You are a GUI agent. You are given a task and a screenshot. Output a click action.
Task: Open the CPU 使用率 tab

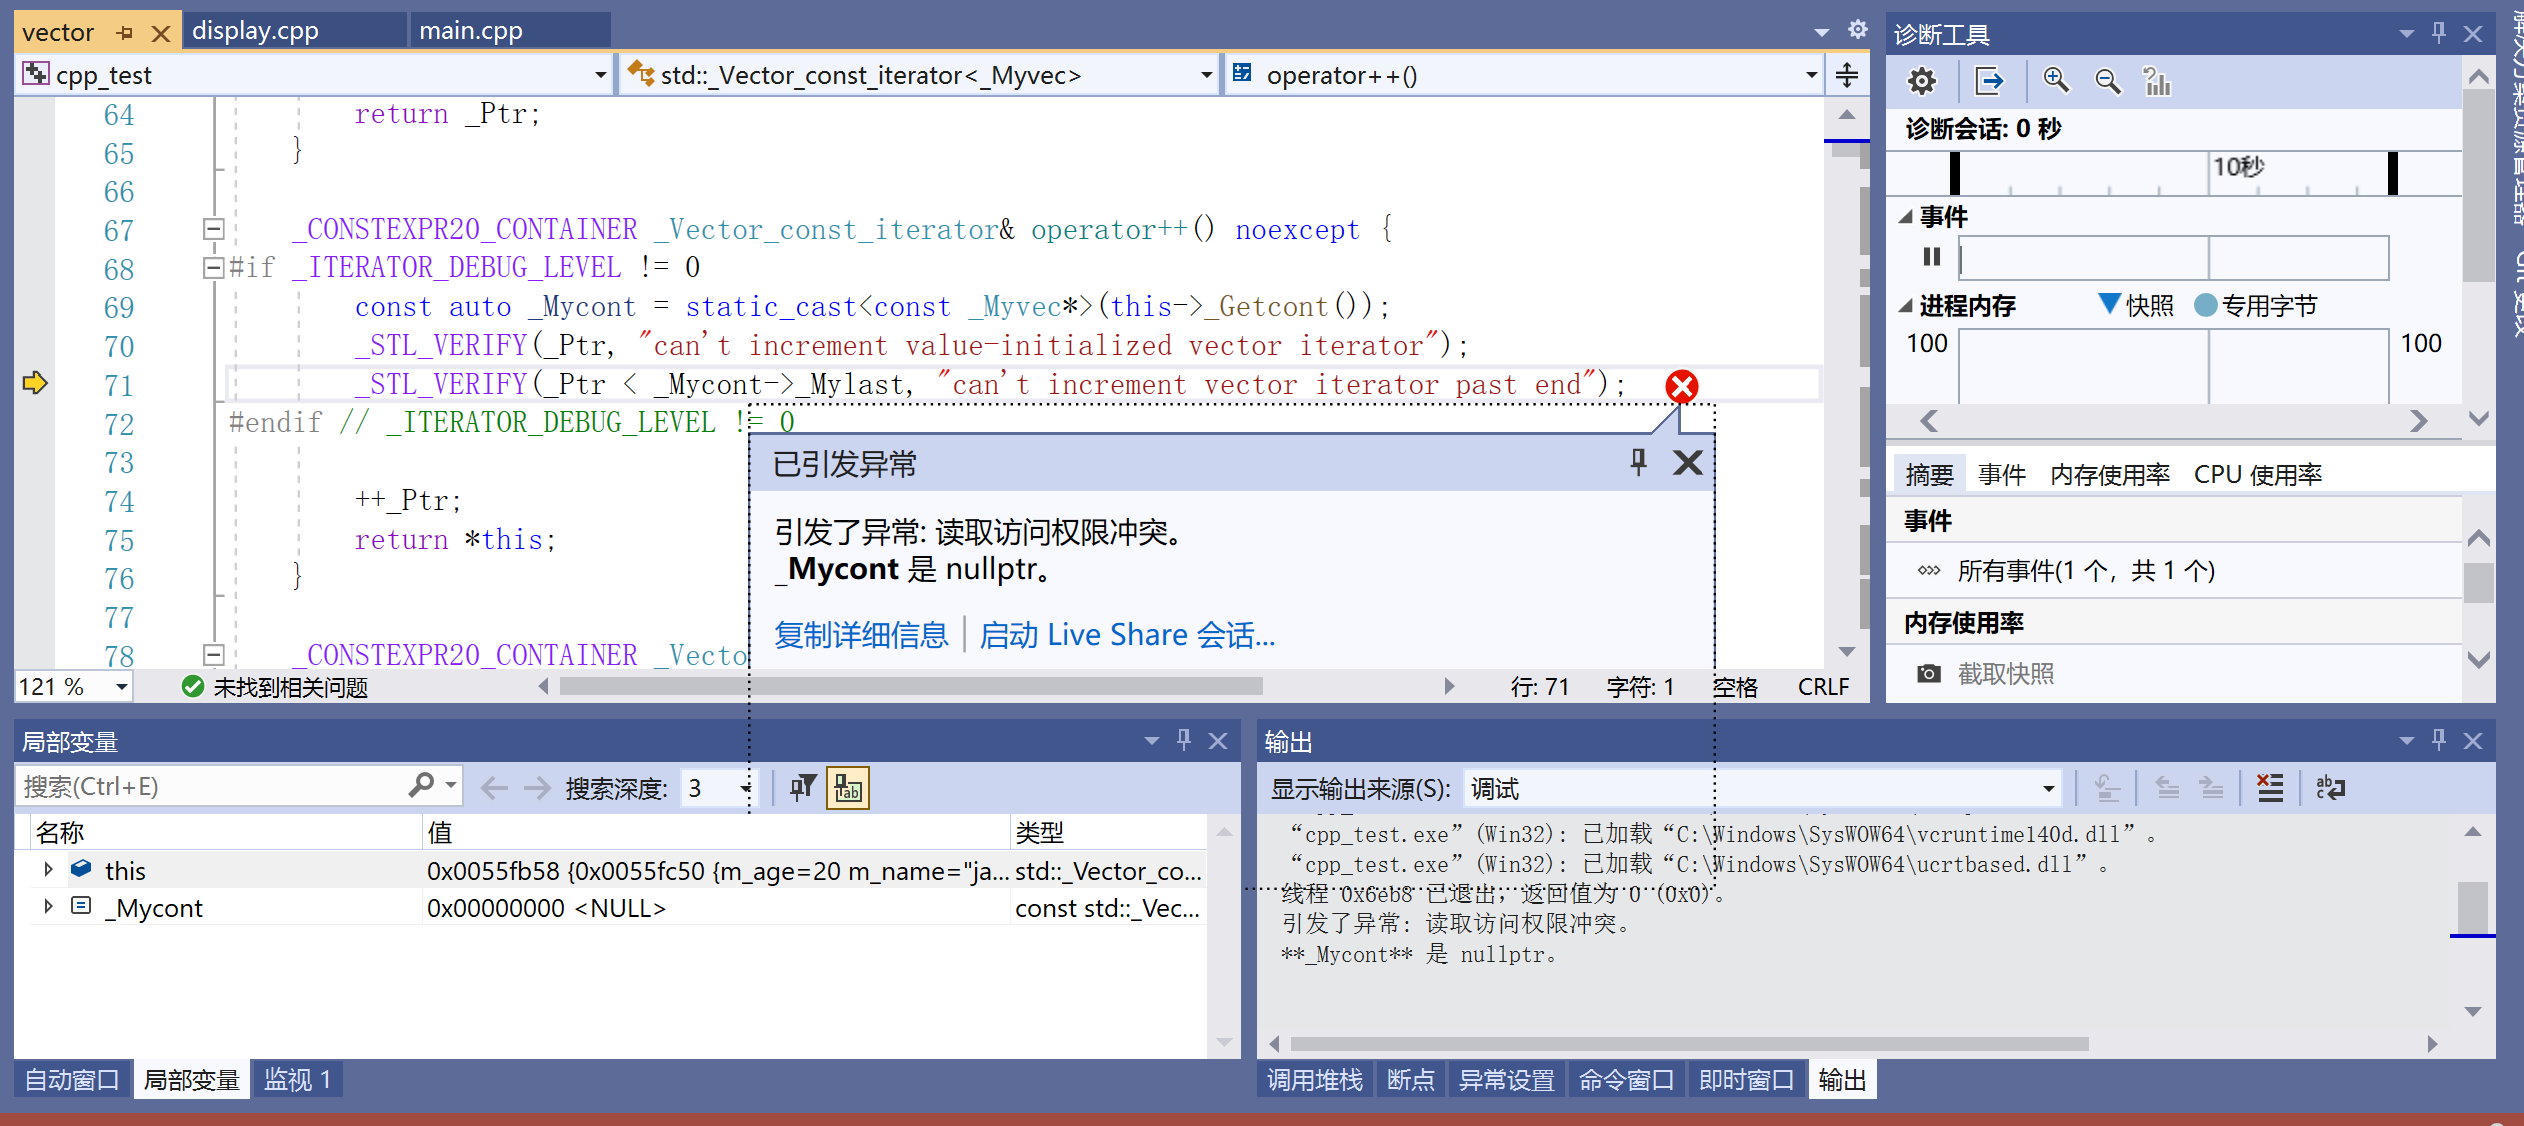(2257, 473)
